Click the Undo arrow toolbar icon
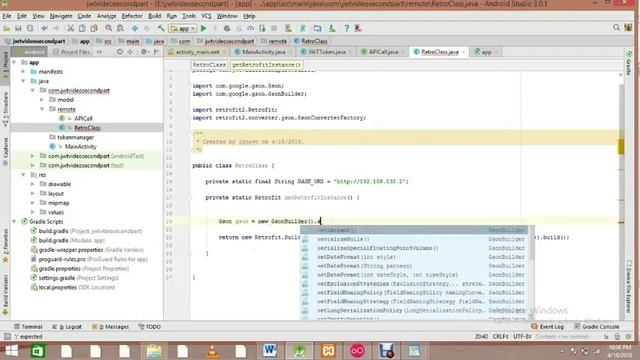The width and height of the screenshot is (640, 360). tap(44, 28)
